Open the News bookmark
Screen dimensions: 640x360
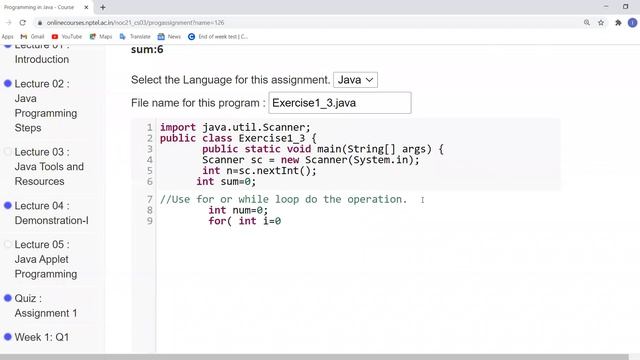[x=169, y=37]
